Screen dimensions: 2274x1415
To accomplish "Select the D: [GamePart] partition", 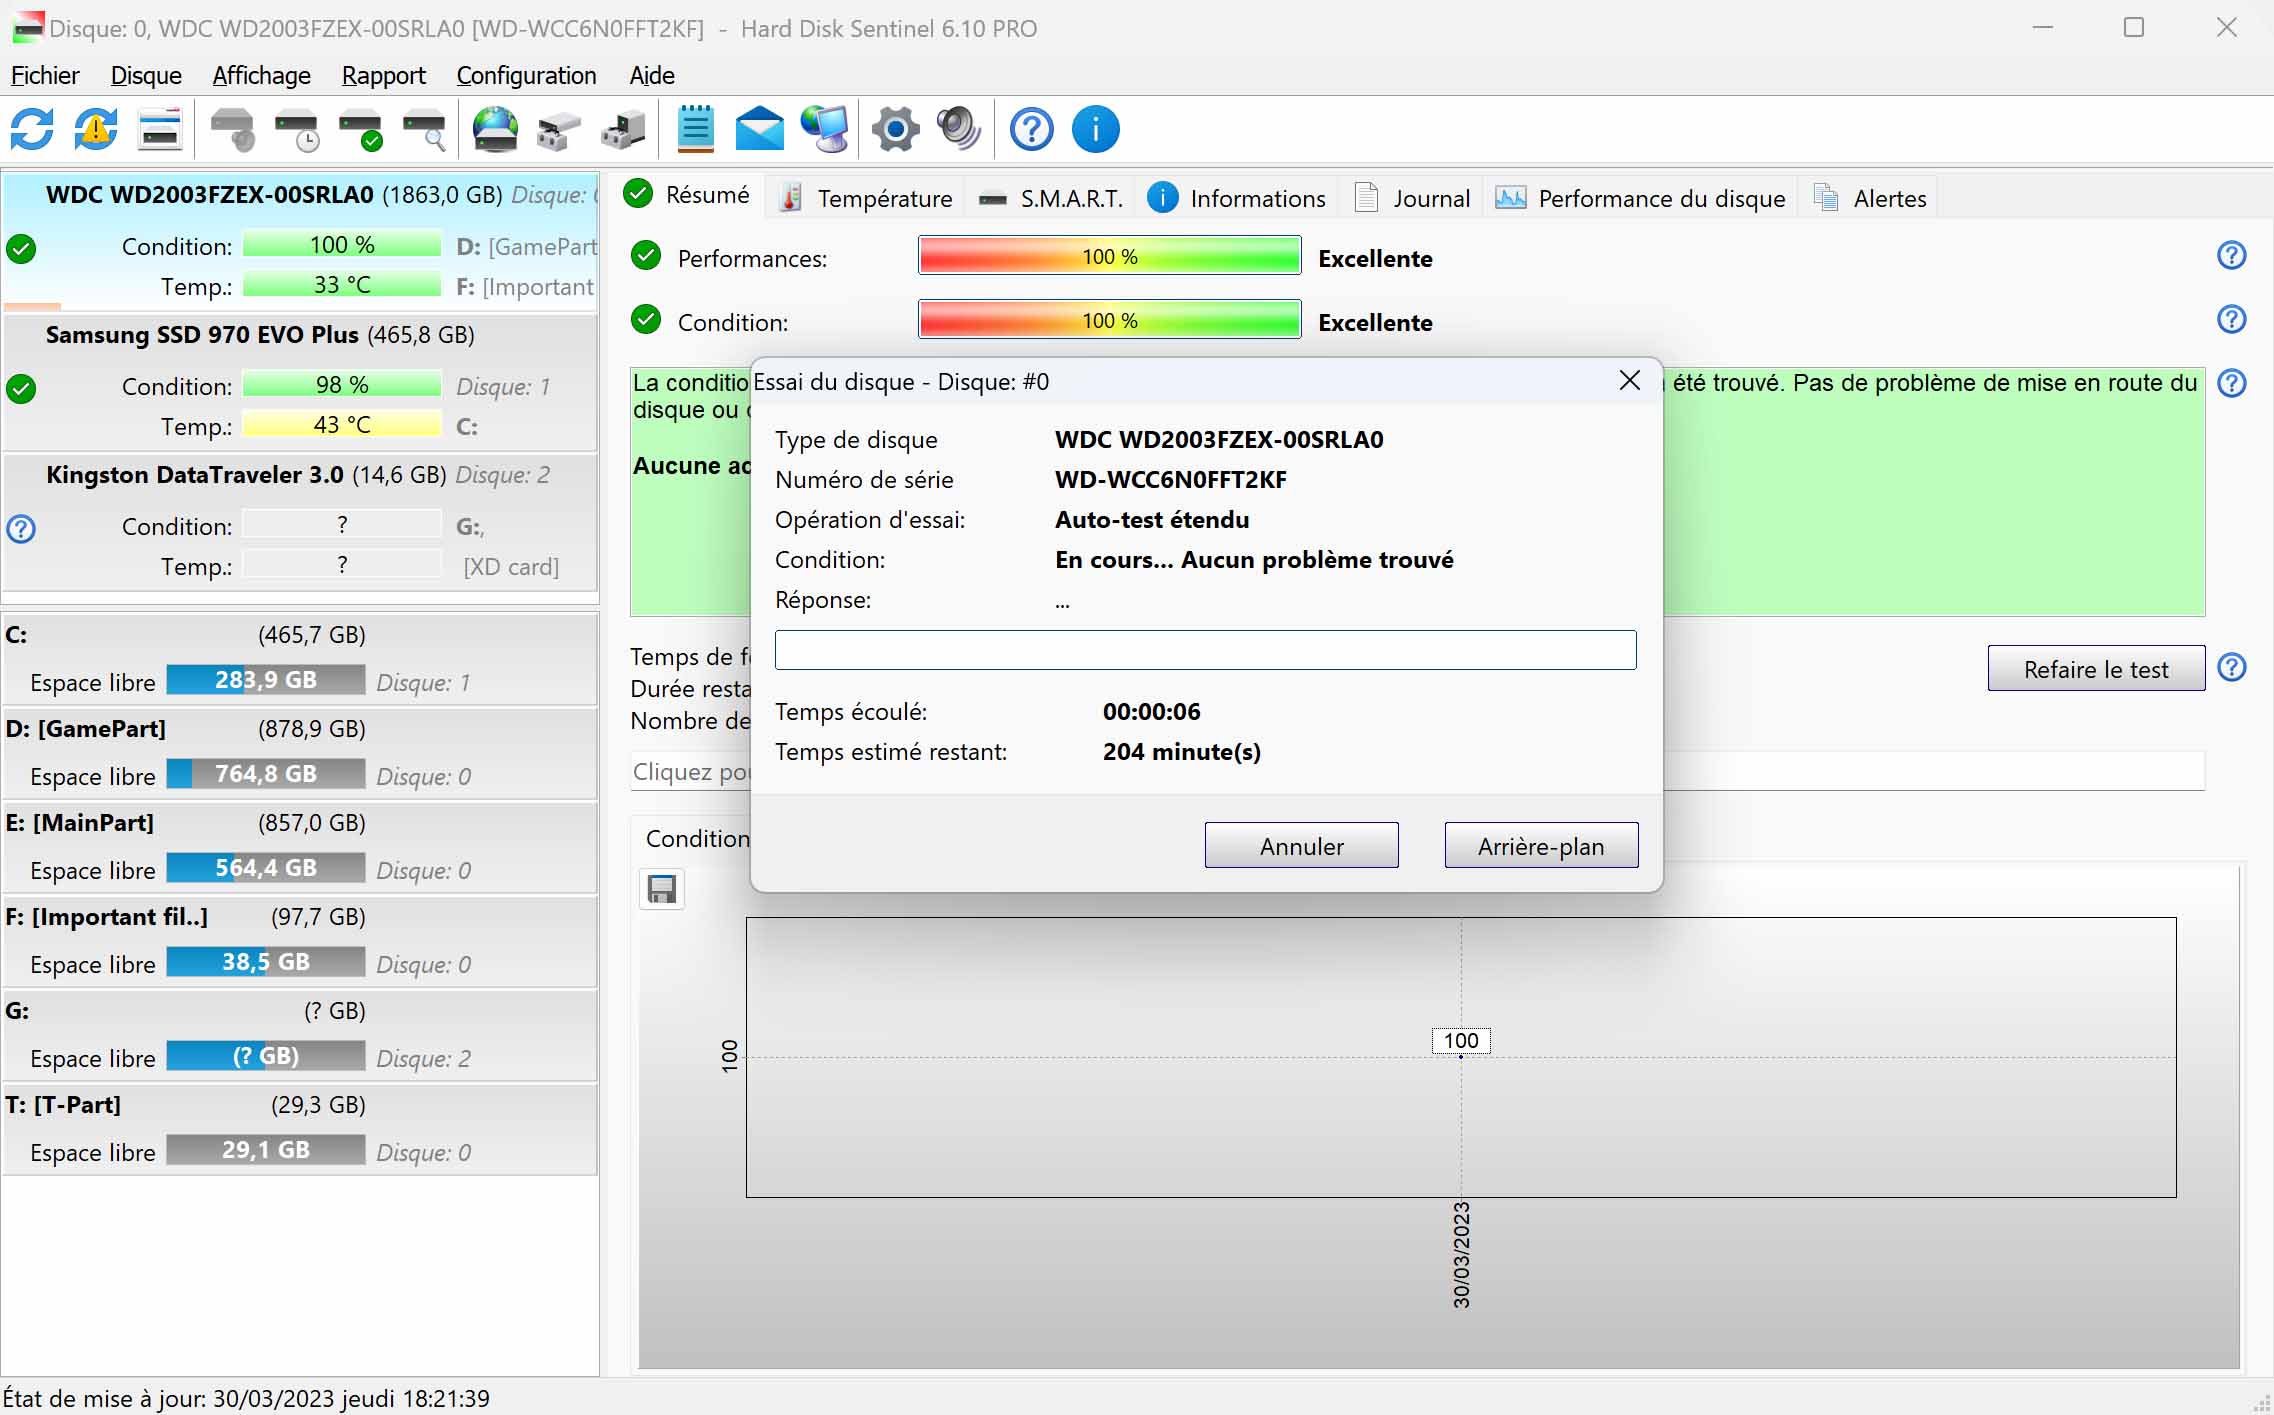I will point(300,753).
